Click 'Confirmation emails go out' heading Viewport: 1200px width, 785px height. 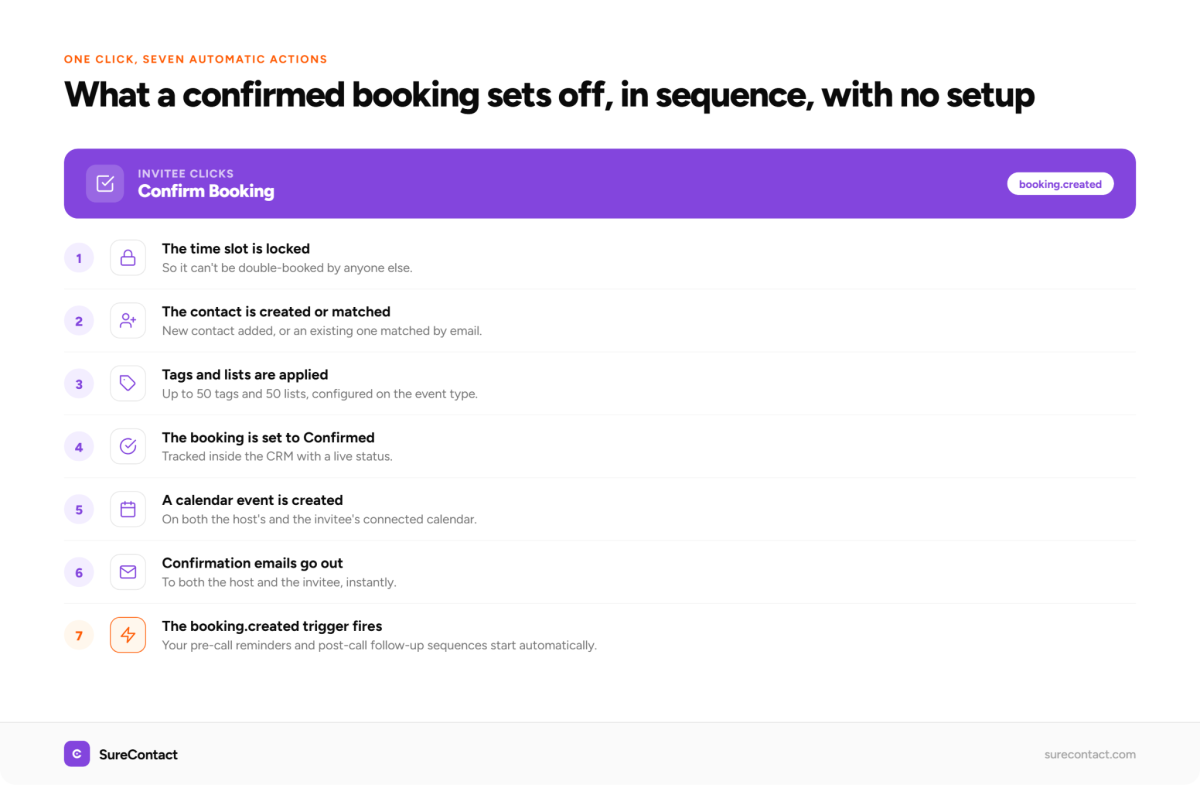(x=252, y=563)
